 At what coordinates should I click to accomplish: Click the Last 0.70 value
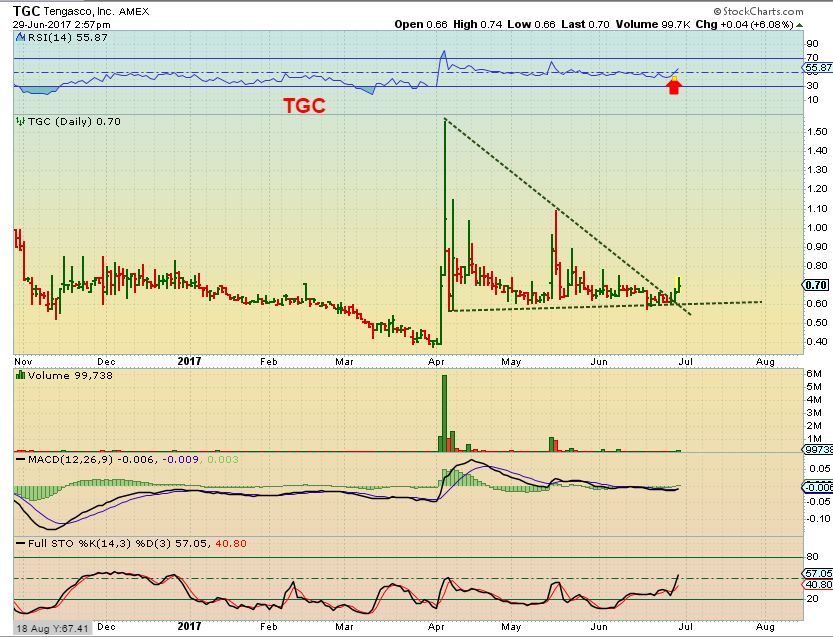point(585,24)
